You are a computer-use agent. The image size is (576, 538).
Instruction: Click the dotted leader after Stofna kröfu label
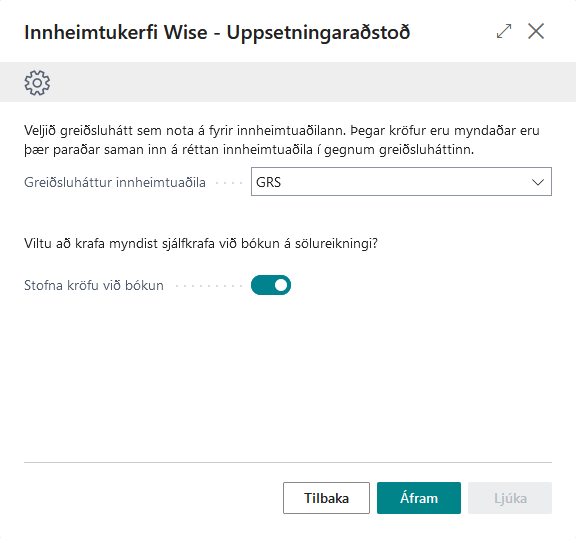(209, 286)
